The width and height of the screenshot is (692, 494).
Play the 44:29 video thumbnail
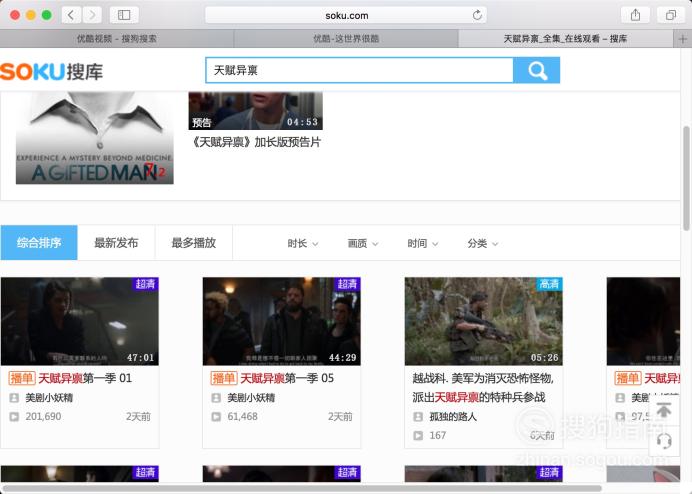(x=282, y=321)
